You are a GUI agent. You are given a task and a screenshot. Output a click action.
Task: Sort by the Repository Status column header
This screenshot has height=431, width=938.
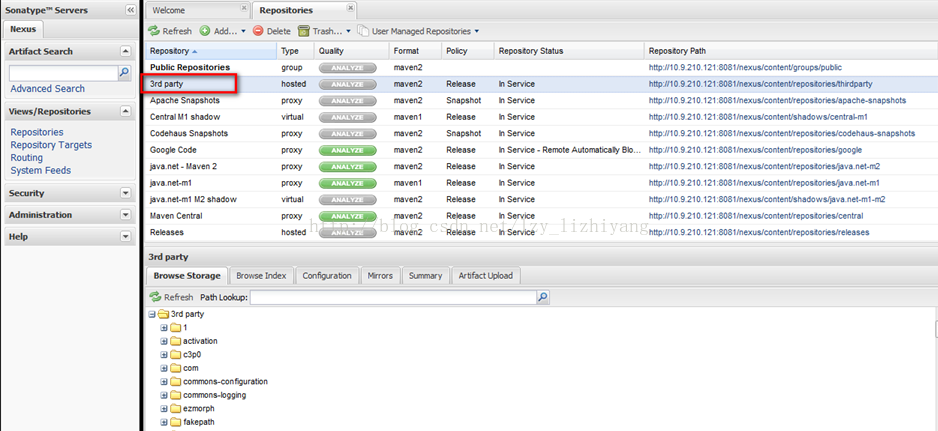coord(569,51)
